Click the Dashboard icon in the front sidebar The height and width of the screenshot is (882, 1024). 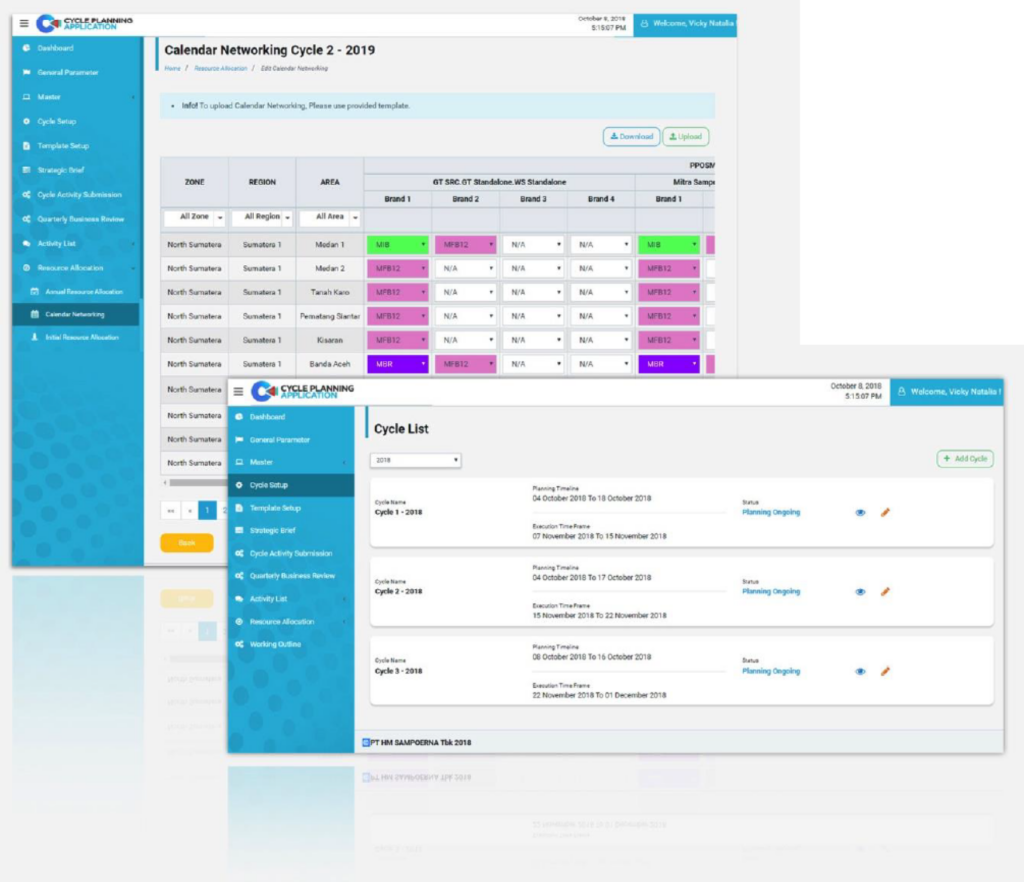[x=239, y=417]
